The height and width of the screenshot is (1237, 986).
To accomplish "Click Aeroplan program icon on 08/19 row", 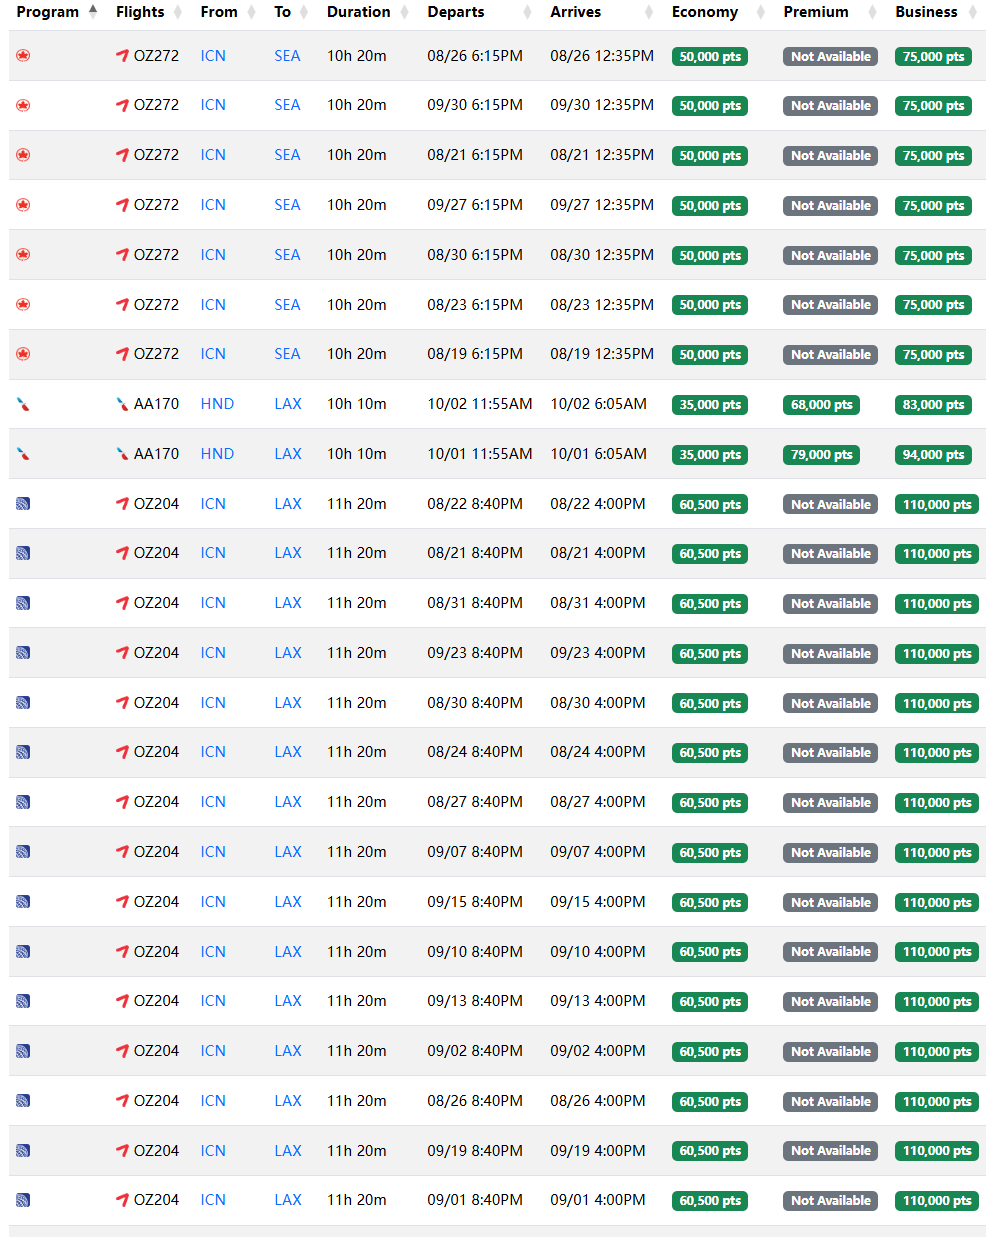I will (23, 354).
